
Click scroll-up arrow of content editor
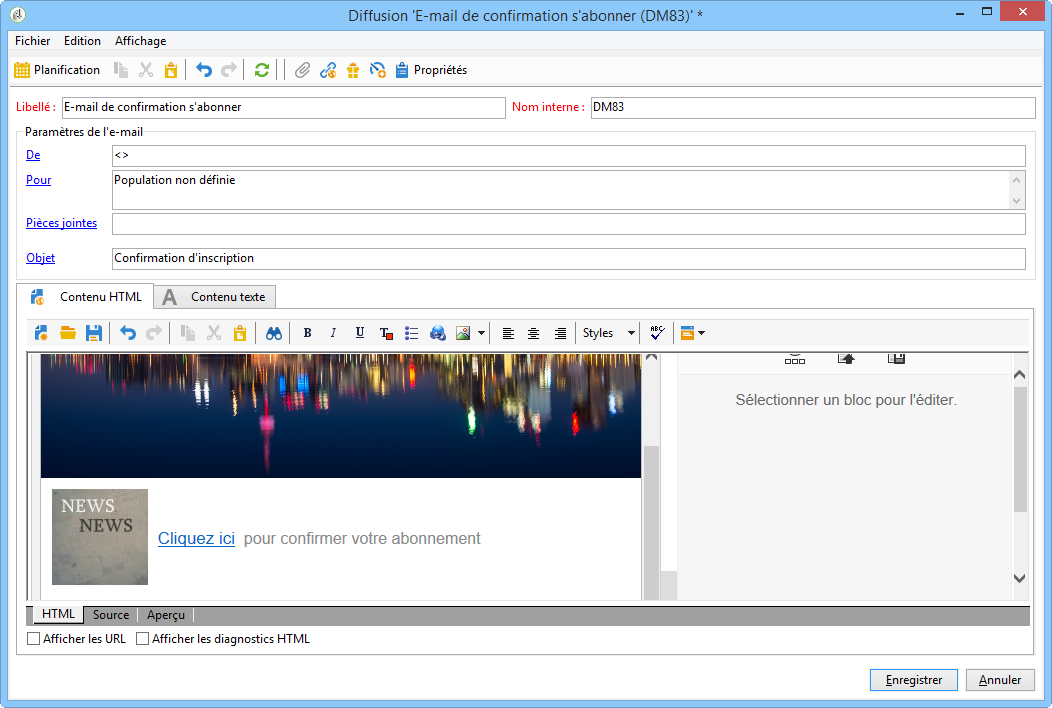pyautogui.click(x=651, y=358)
